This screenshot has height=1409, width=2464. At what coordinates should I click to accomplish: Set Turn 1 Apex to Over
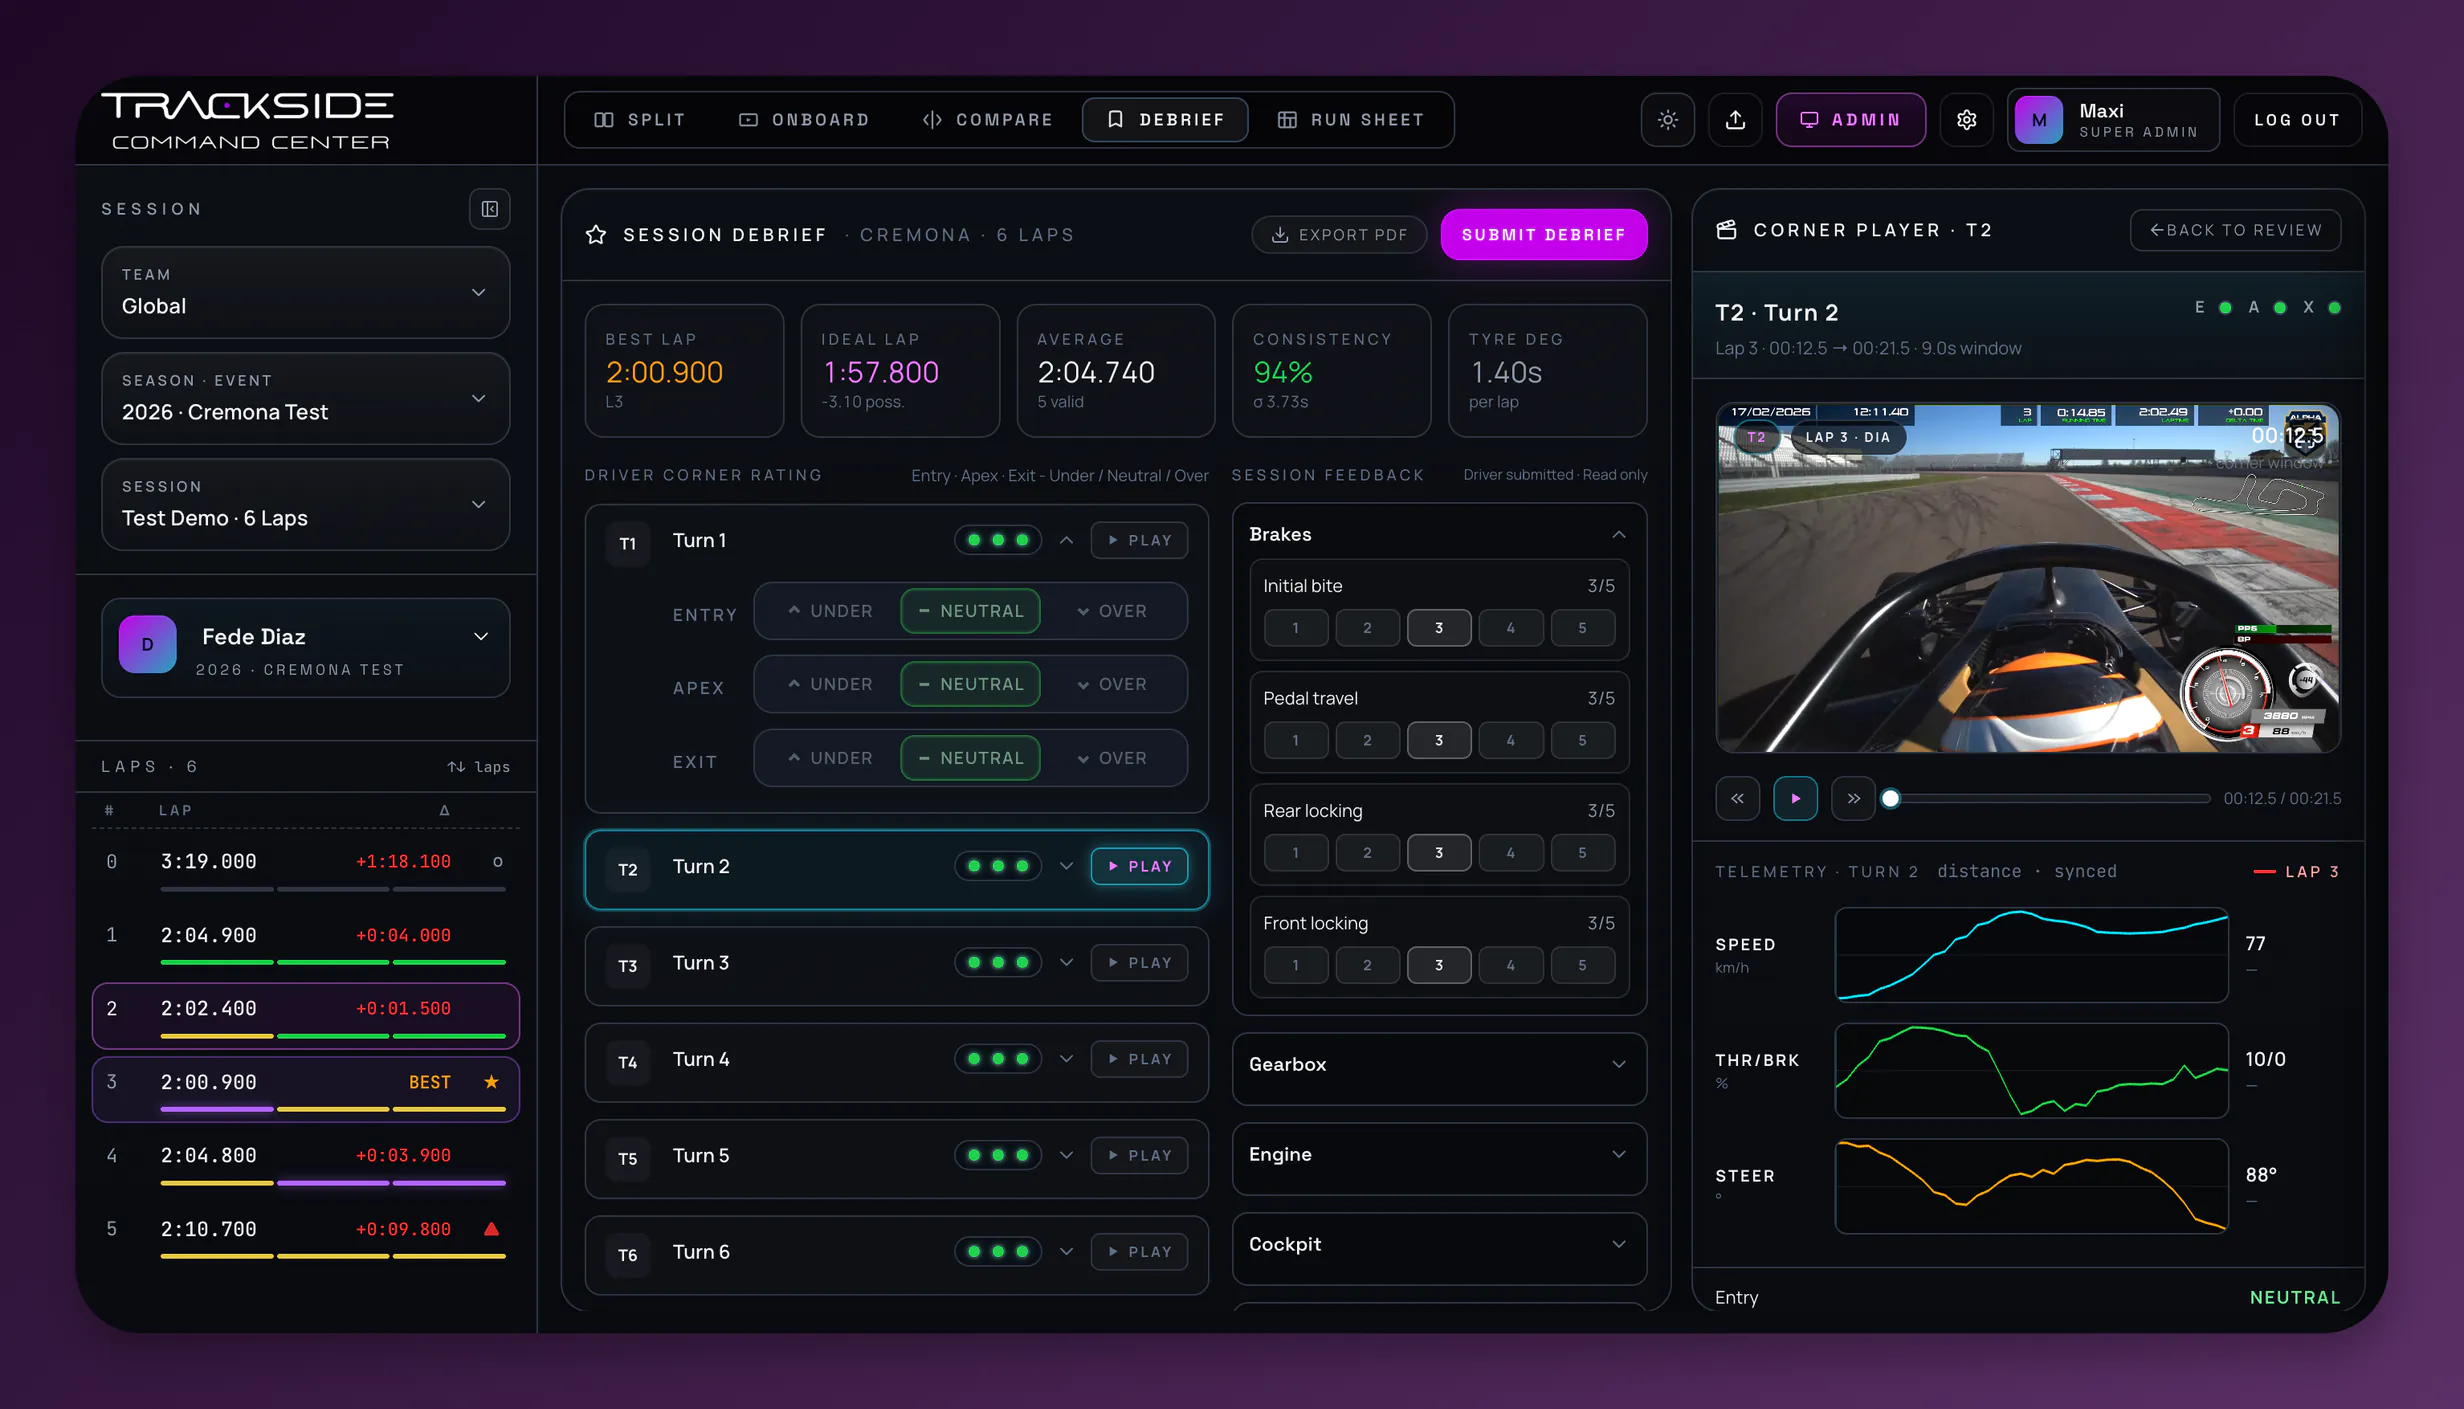pyautogui.click(x=1111, y=684)
